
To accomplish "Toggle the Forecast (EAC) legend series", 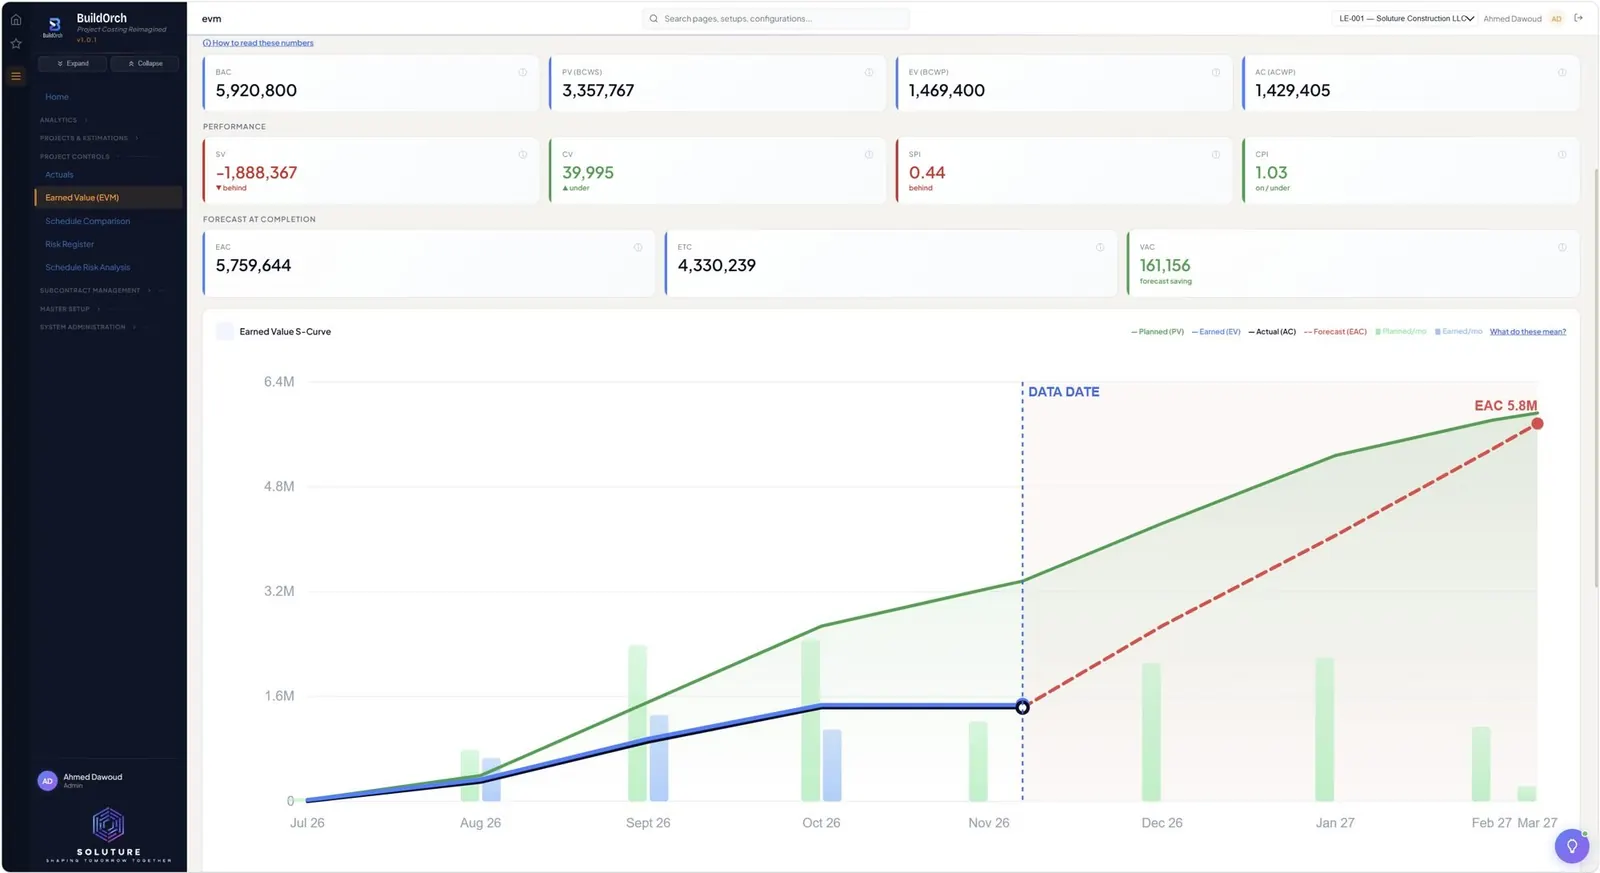I will (x=1336, y=332).
